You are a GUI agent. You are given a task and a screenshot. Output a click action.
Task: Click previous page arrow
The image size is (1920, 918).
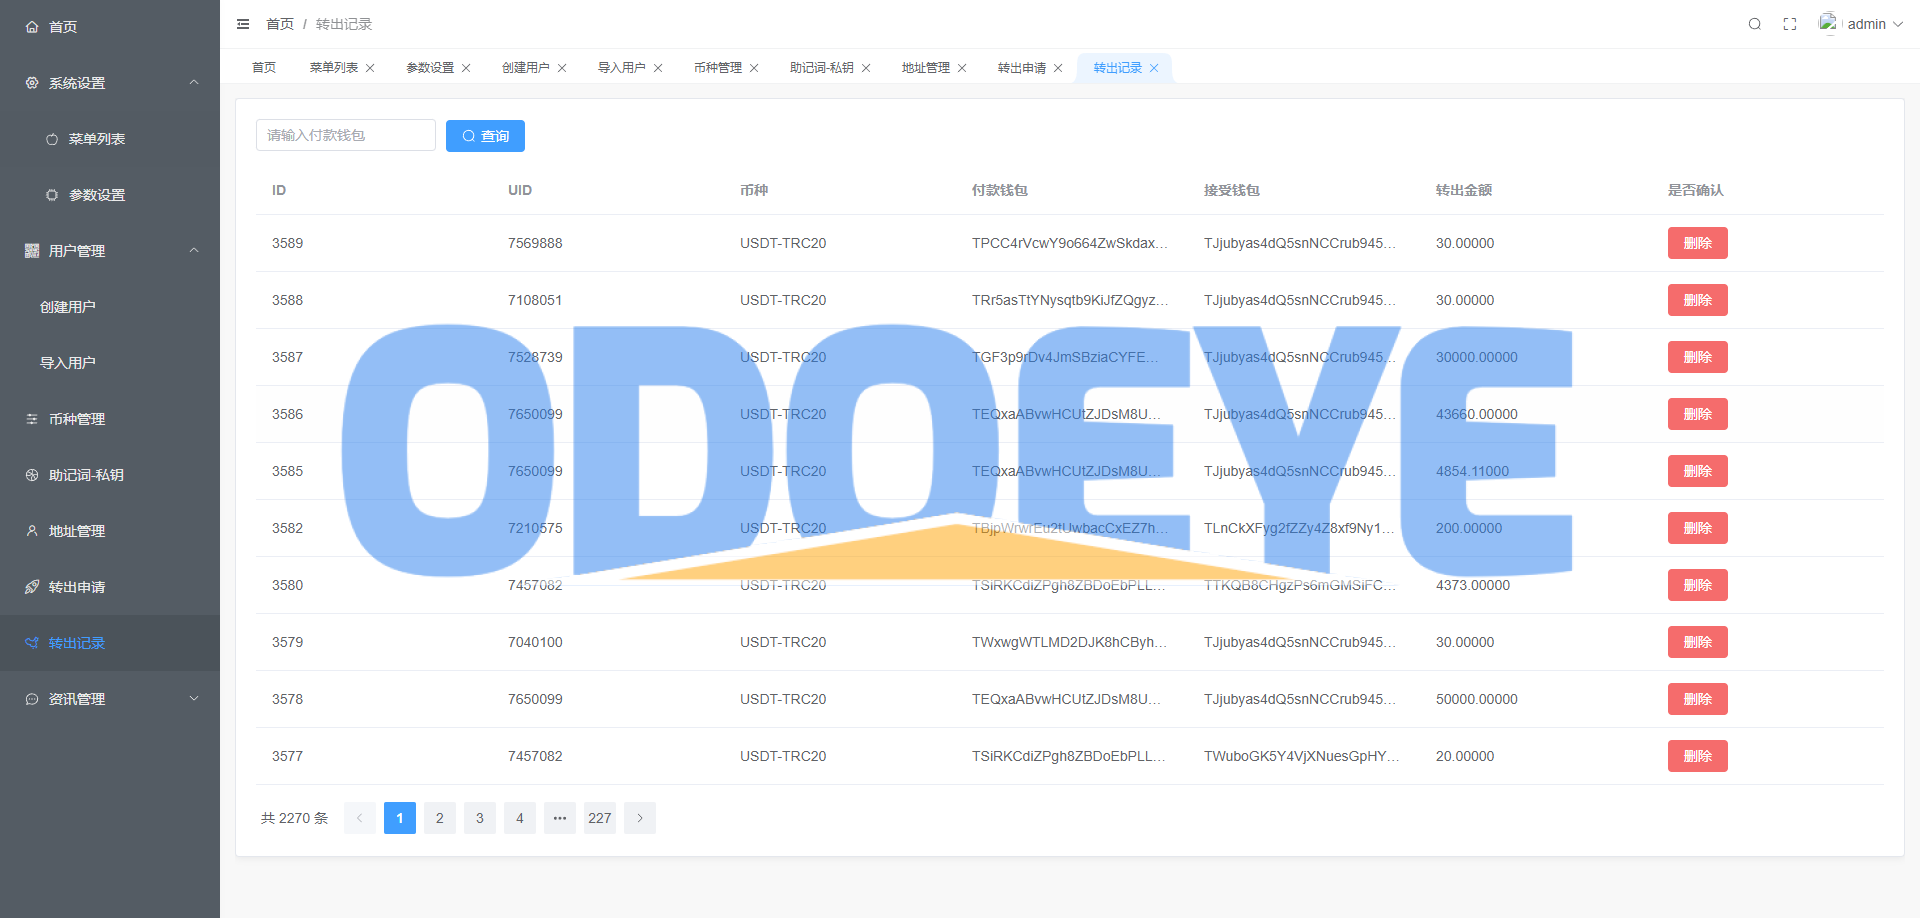360,818
